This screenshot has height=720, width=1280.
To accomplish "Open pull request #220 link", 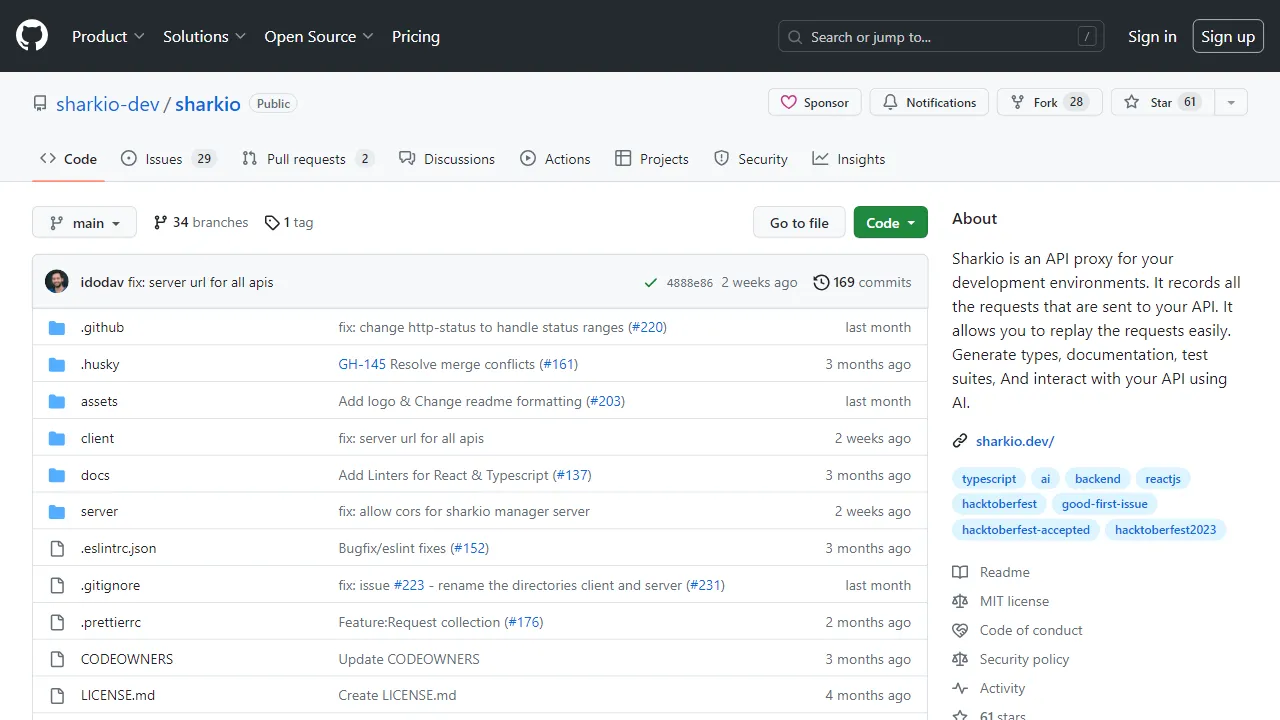I will click(647, 327).
